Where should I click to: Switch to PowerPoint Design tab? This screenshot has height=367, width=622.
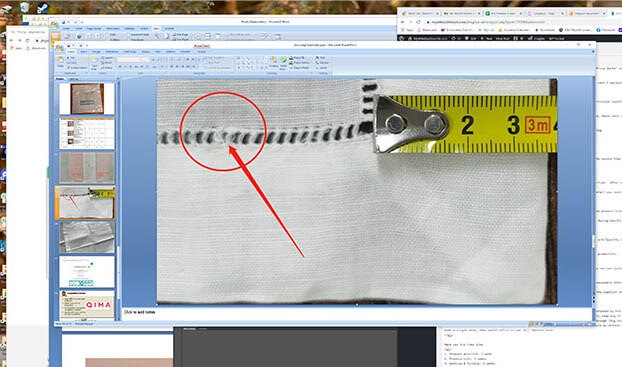tap(96, 52)
